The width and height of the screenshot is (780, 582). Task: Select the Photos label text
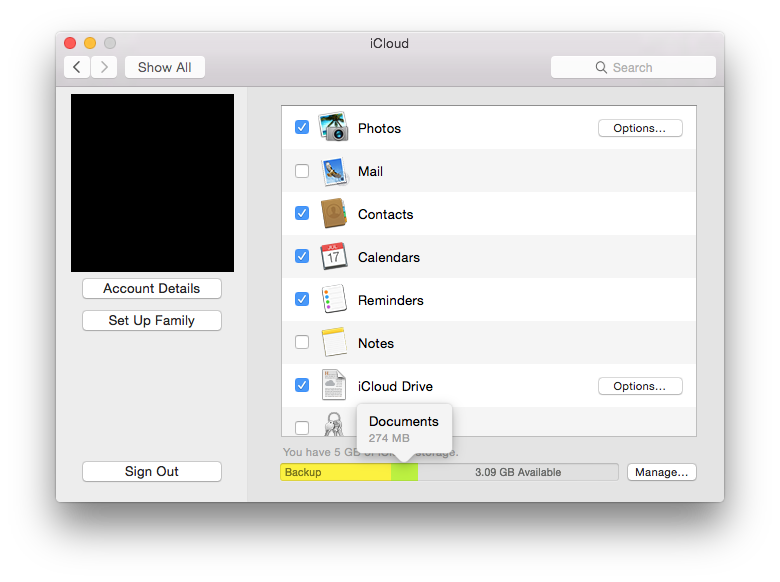pyautogui.click(x=380, y=128)
